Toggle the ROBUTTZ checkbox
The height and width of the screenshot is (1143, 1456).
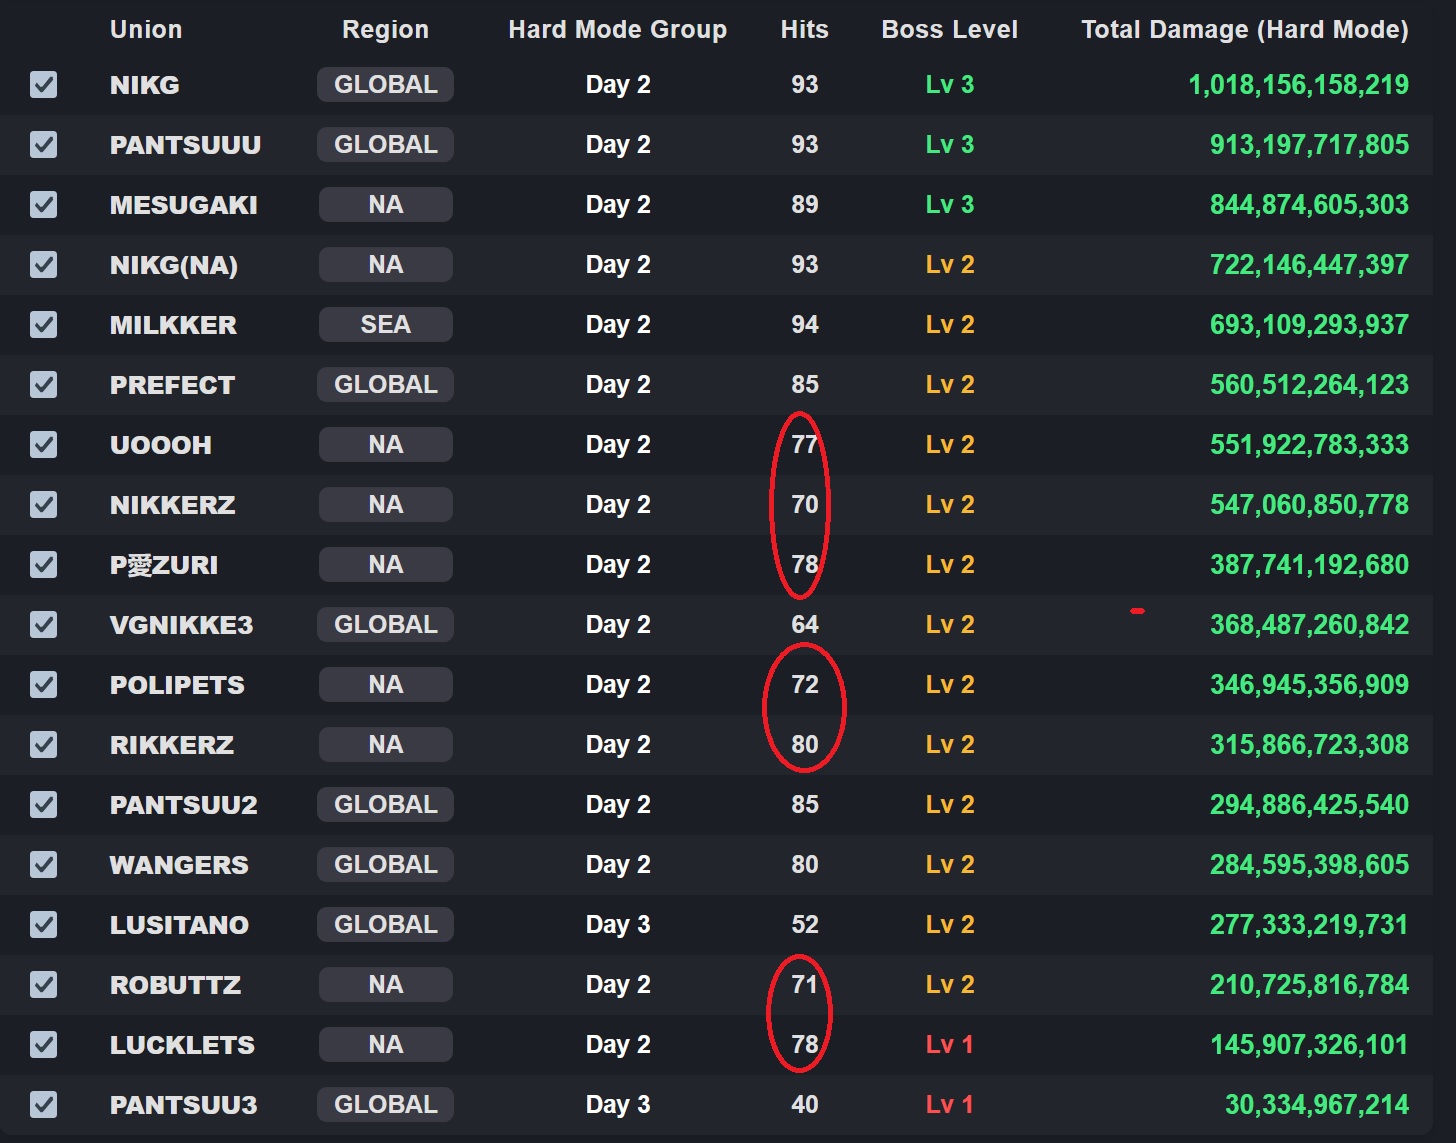click(x=43, y=985)
